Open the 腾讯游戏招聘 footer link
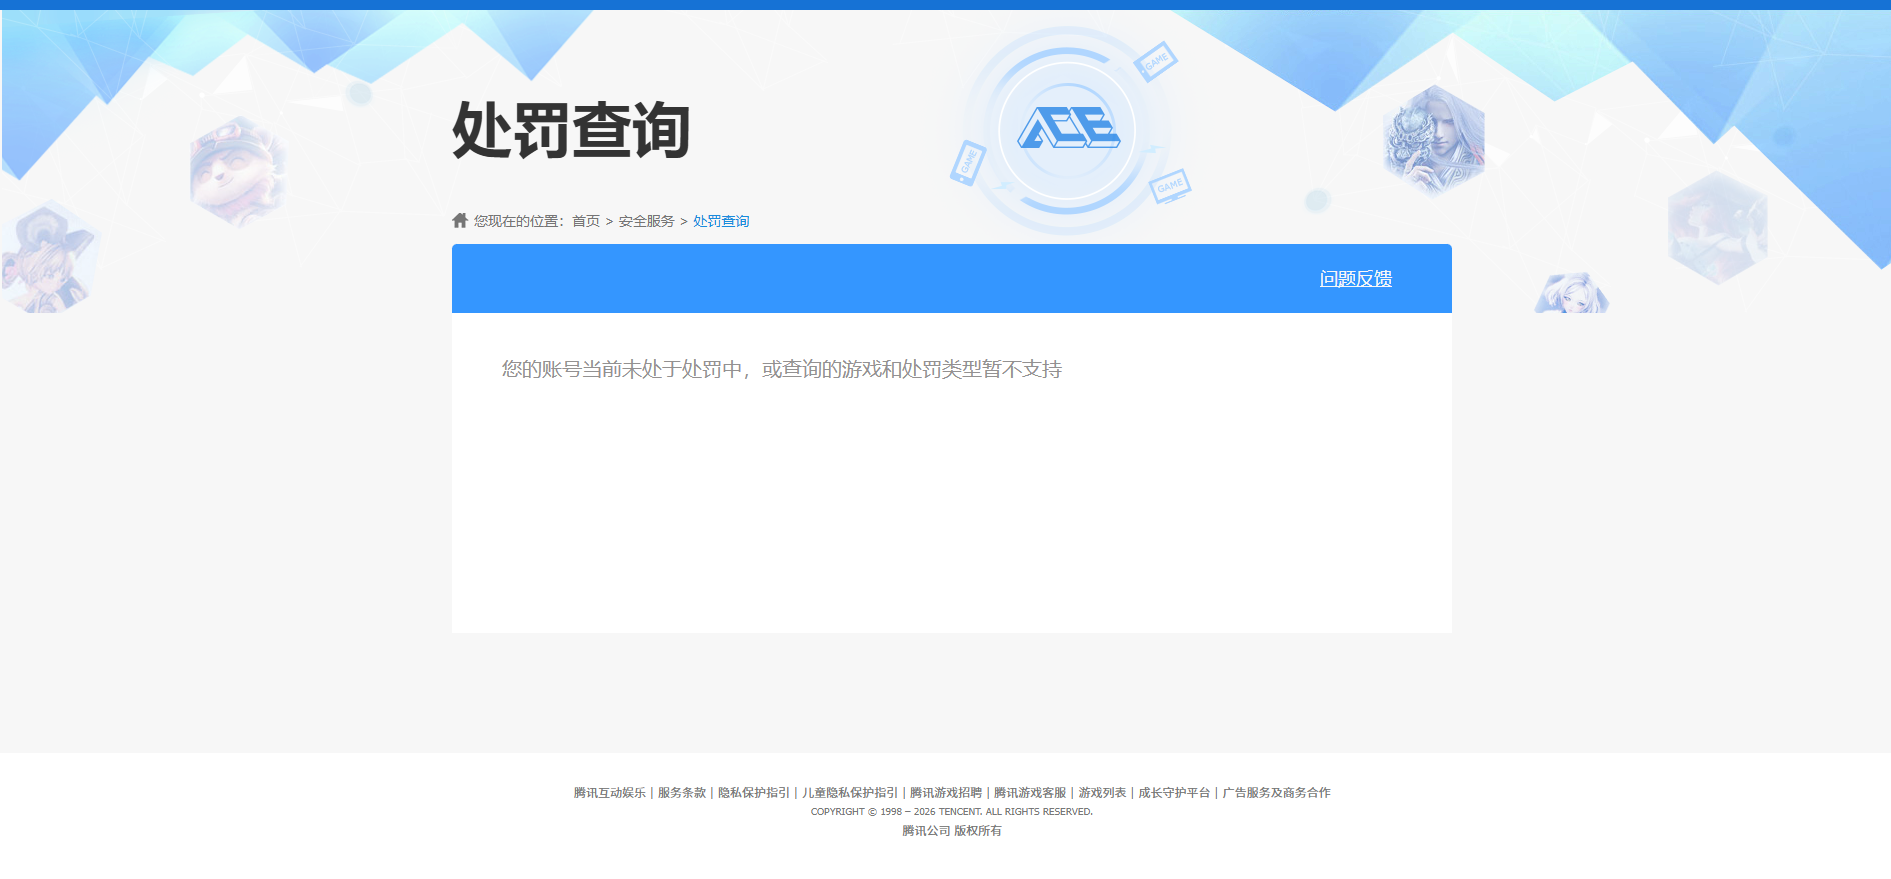Screen dimensions: 1891x879 [x=946, y=793]
